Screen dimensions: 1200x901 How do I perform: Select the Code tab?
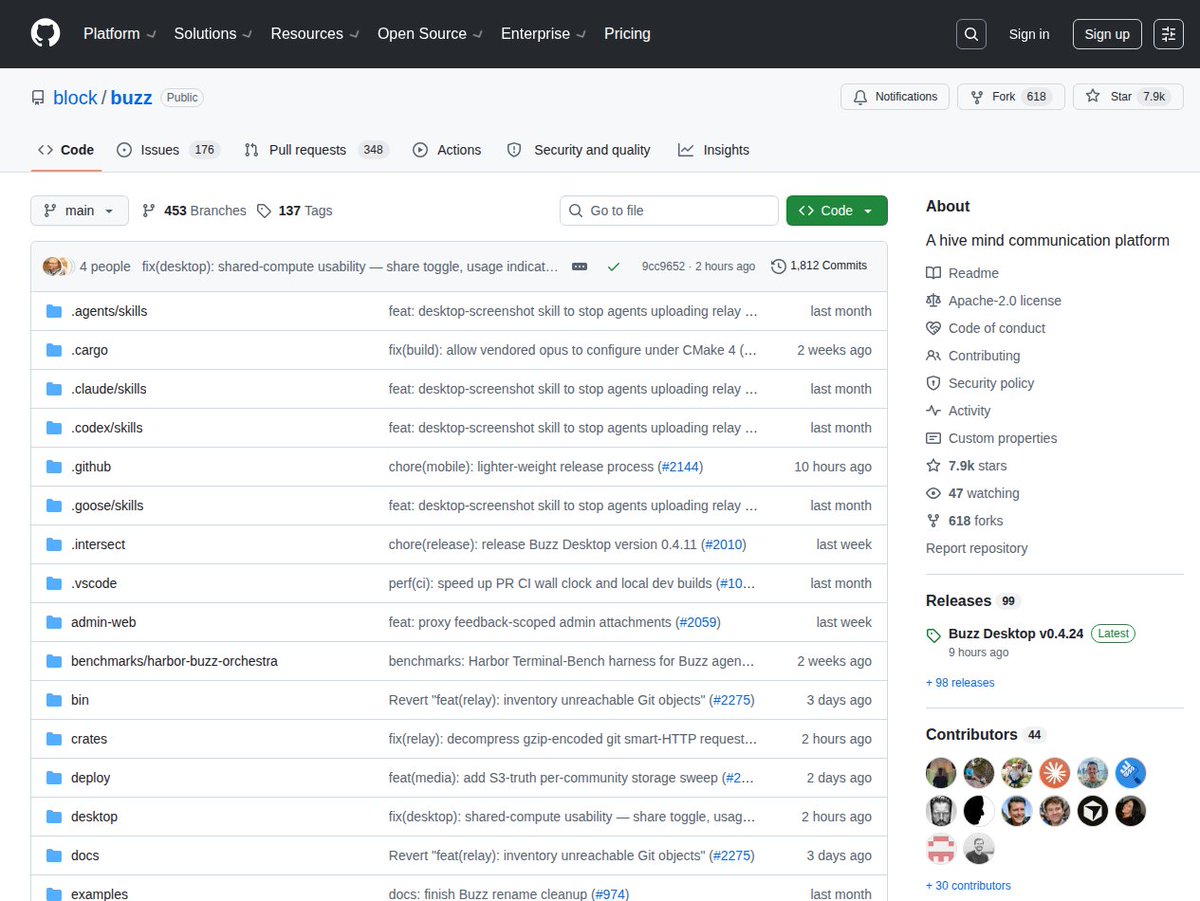click(66, 150)
